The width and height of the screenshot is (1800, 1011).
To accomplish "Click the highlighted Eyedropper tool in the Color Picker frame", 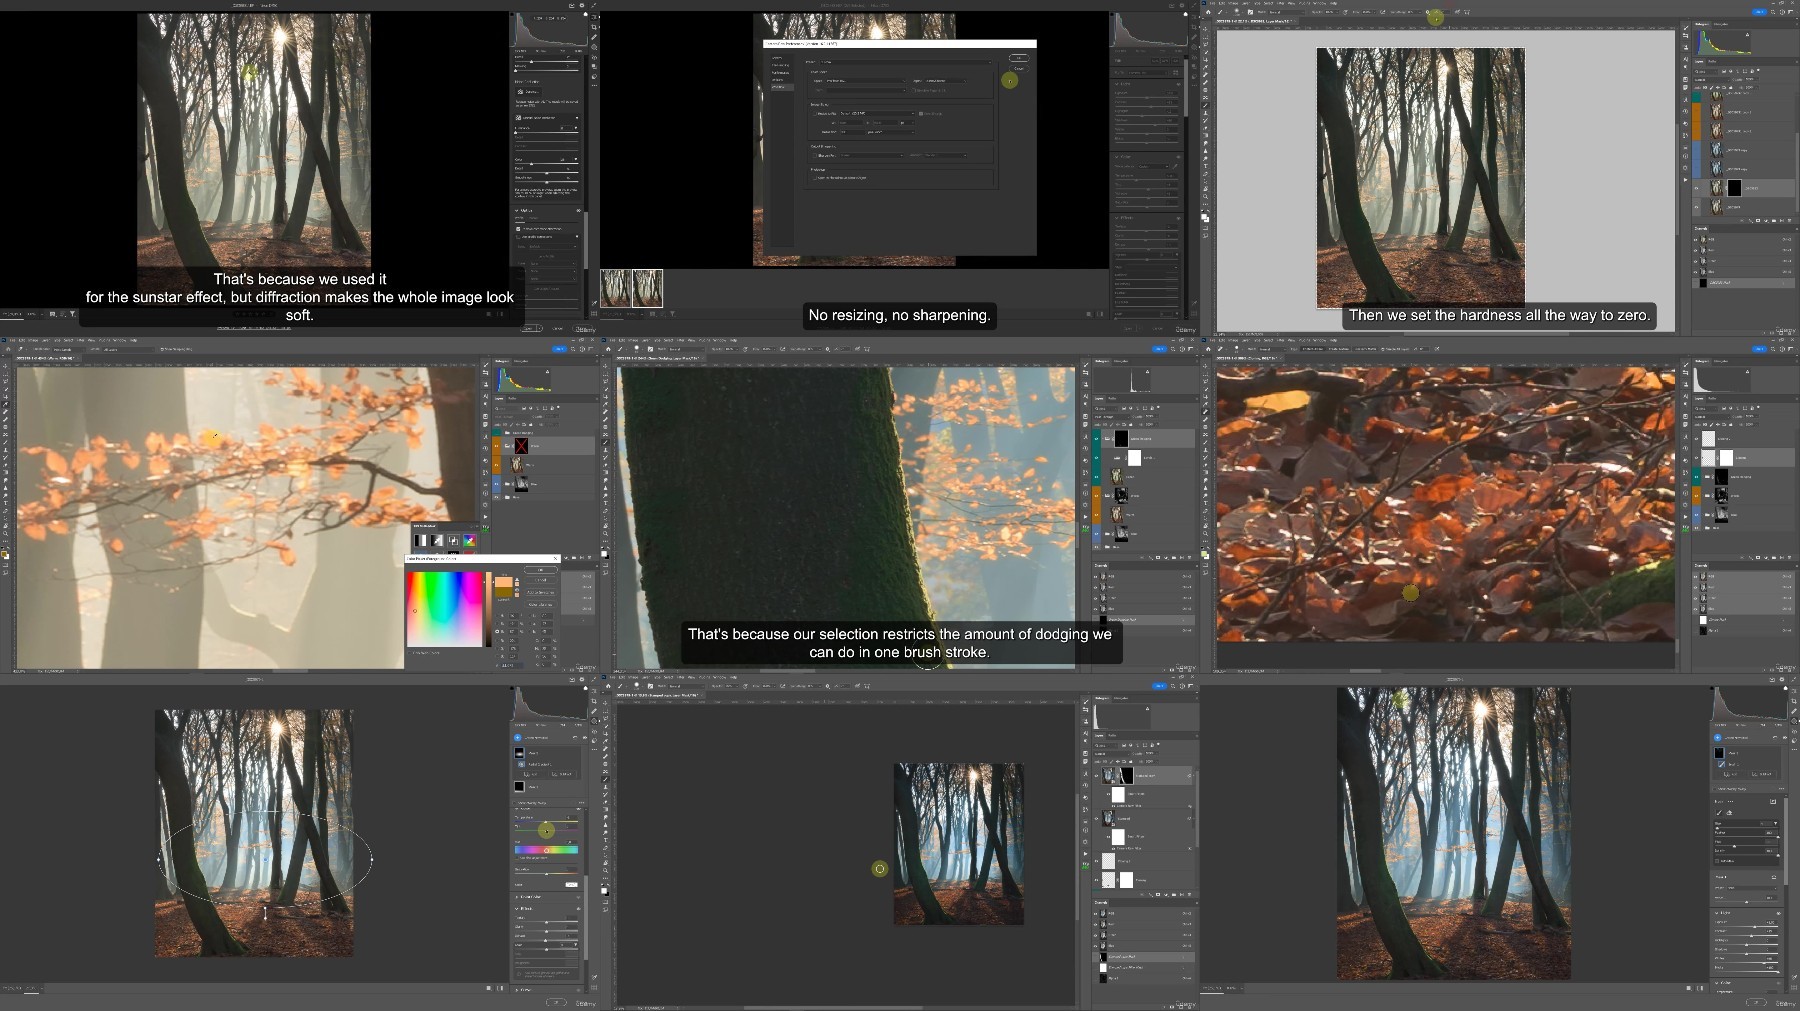I will coord(5,404).
